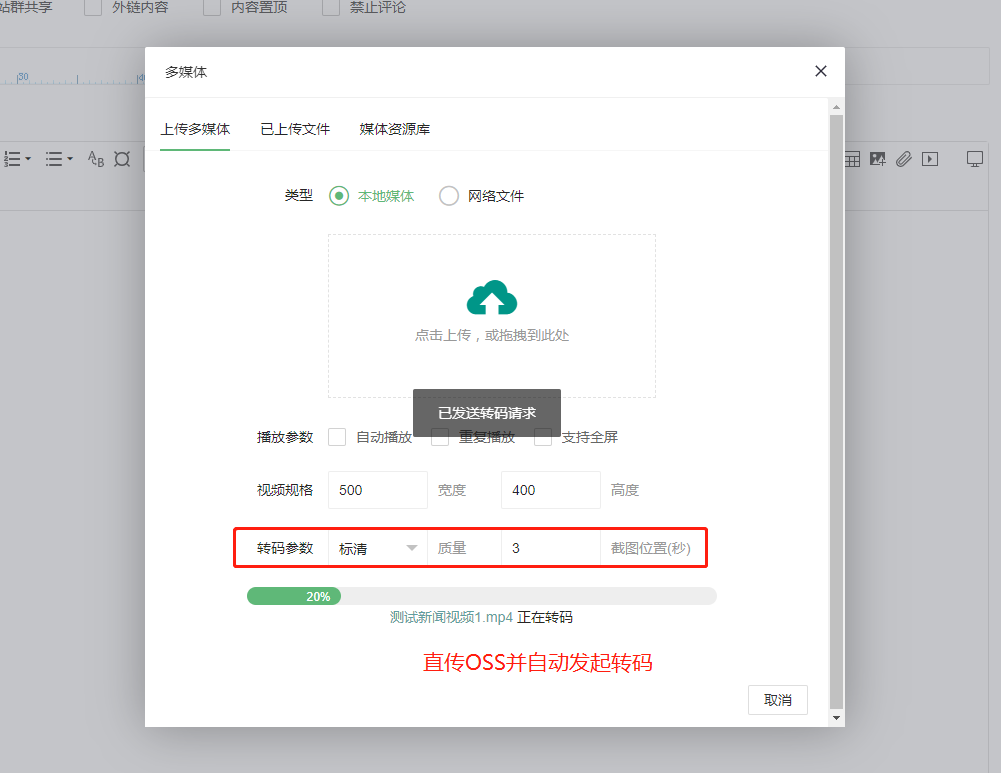
Task: Check the 禁止评论 checkbox in the background page
Action: (x=331, y=8)
